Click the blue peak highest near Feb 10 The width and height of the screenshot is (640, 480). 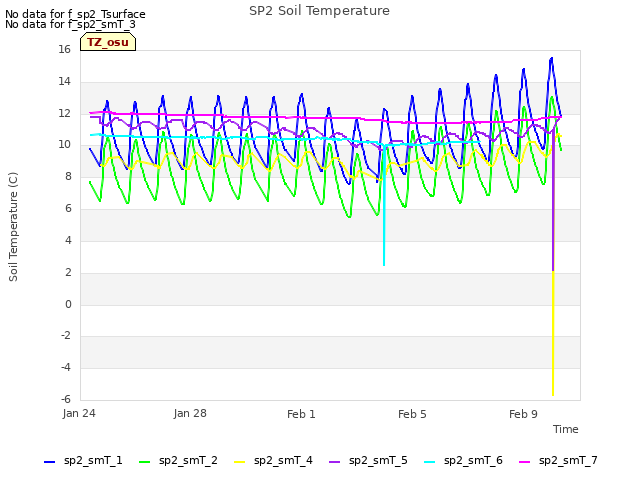pyautogui.click(x=551, y=58)
